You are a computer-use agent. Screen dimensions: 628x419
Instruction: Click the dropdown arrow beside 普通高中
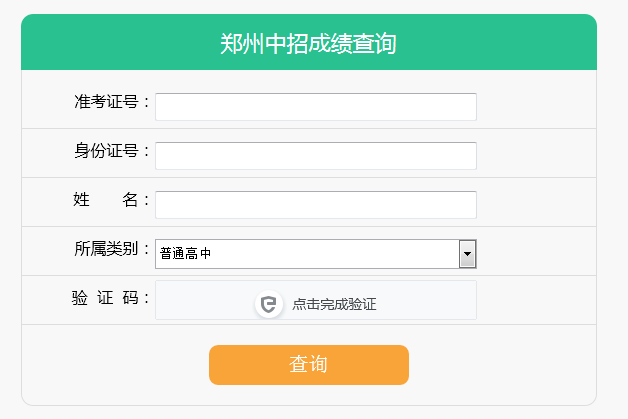click(467, 254)
